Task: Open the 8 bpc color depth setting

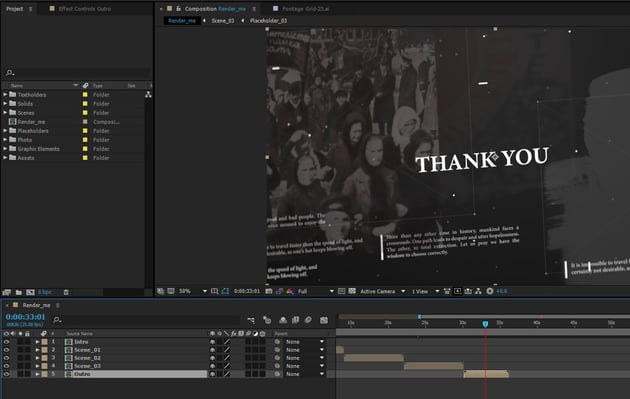Action: 45,292
